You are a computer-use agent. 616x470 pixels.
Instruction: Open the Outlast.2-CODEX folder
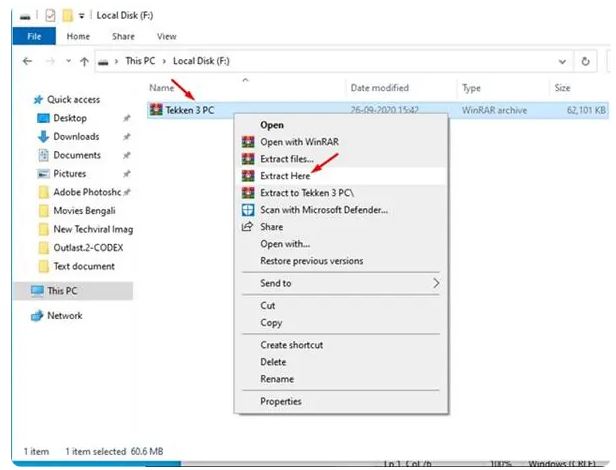(88, 248)
